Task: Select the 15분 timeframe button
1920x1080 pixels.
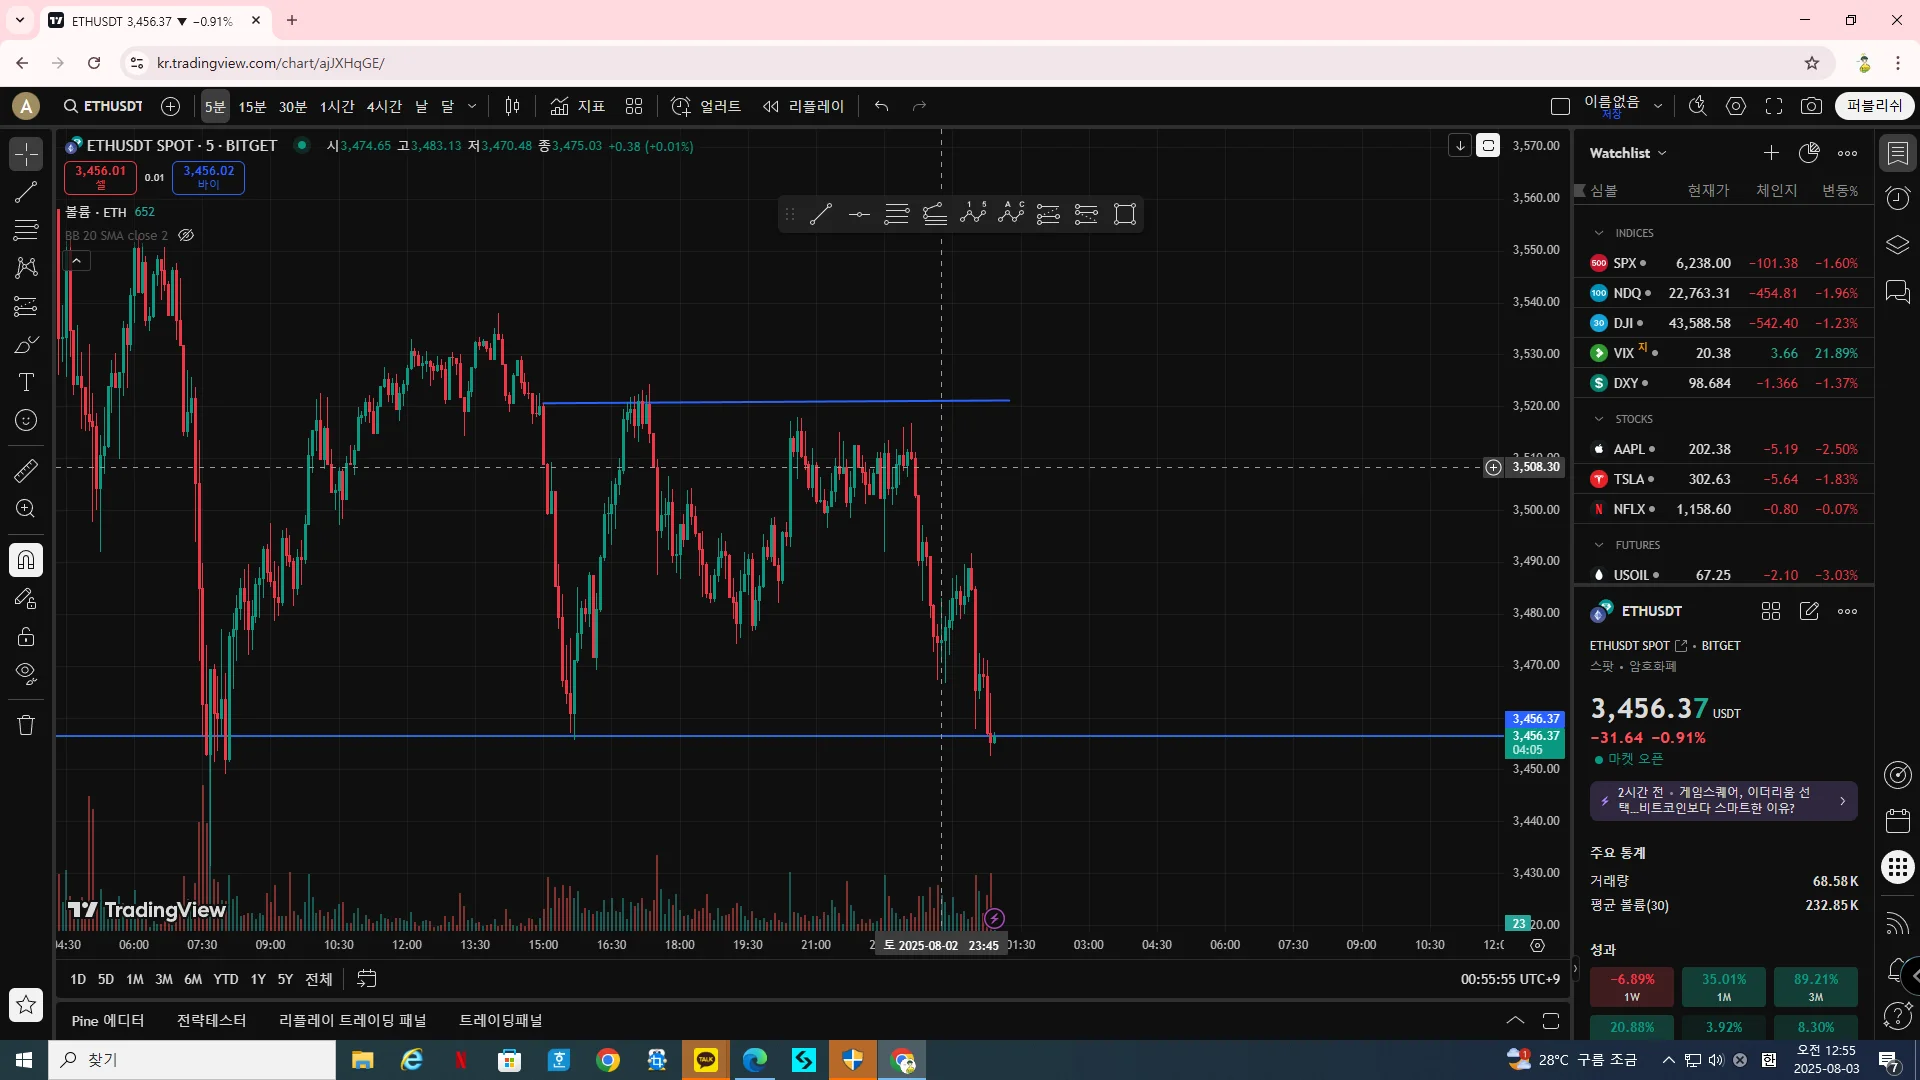Action: point(252,106)
